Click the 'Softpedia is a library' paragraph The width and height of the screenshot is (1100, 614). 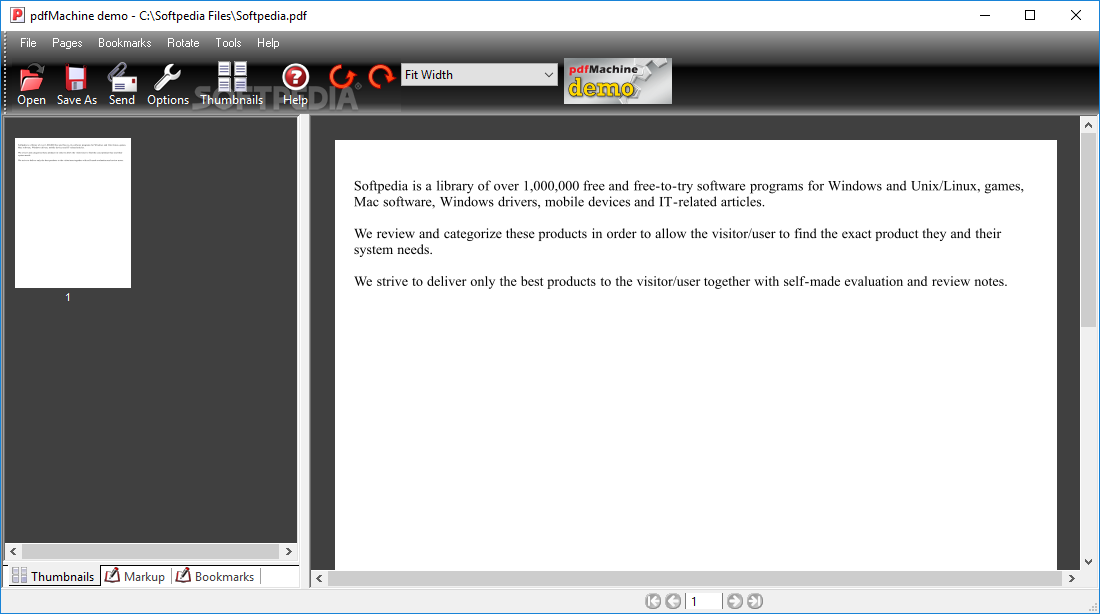coord(689,194)
